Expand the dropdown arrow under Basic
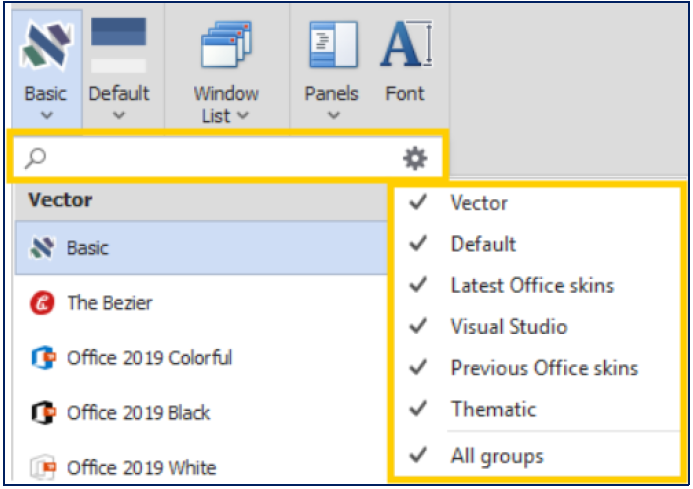The image size is (693, 489). (46, 116)
